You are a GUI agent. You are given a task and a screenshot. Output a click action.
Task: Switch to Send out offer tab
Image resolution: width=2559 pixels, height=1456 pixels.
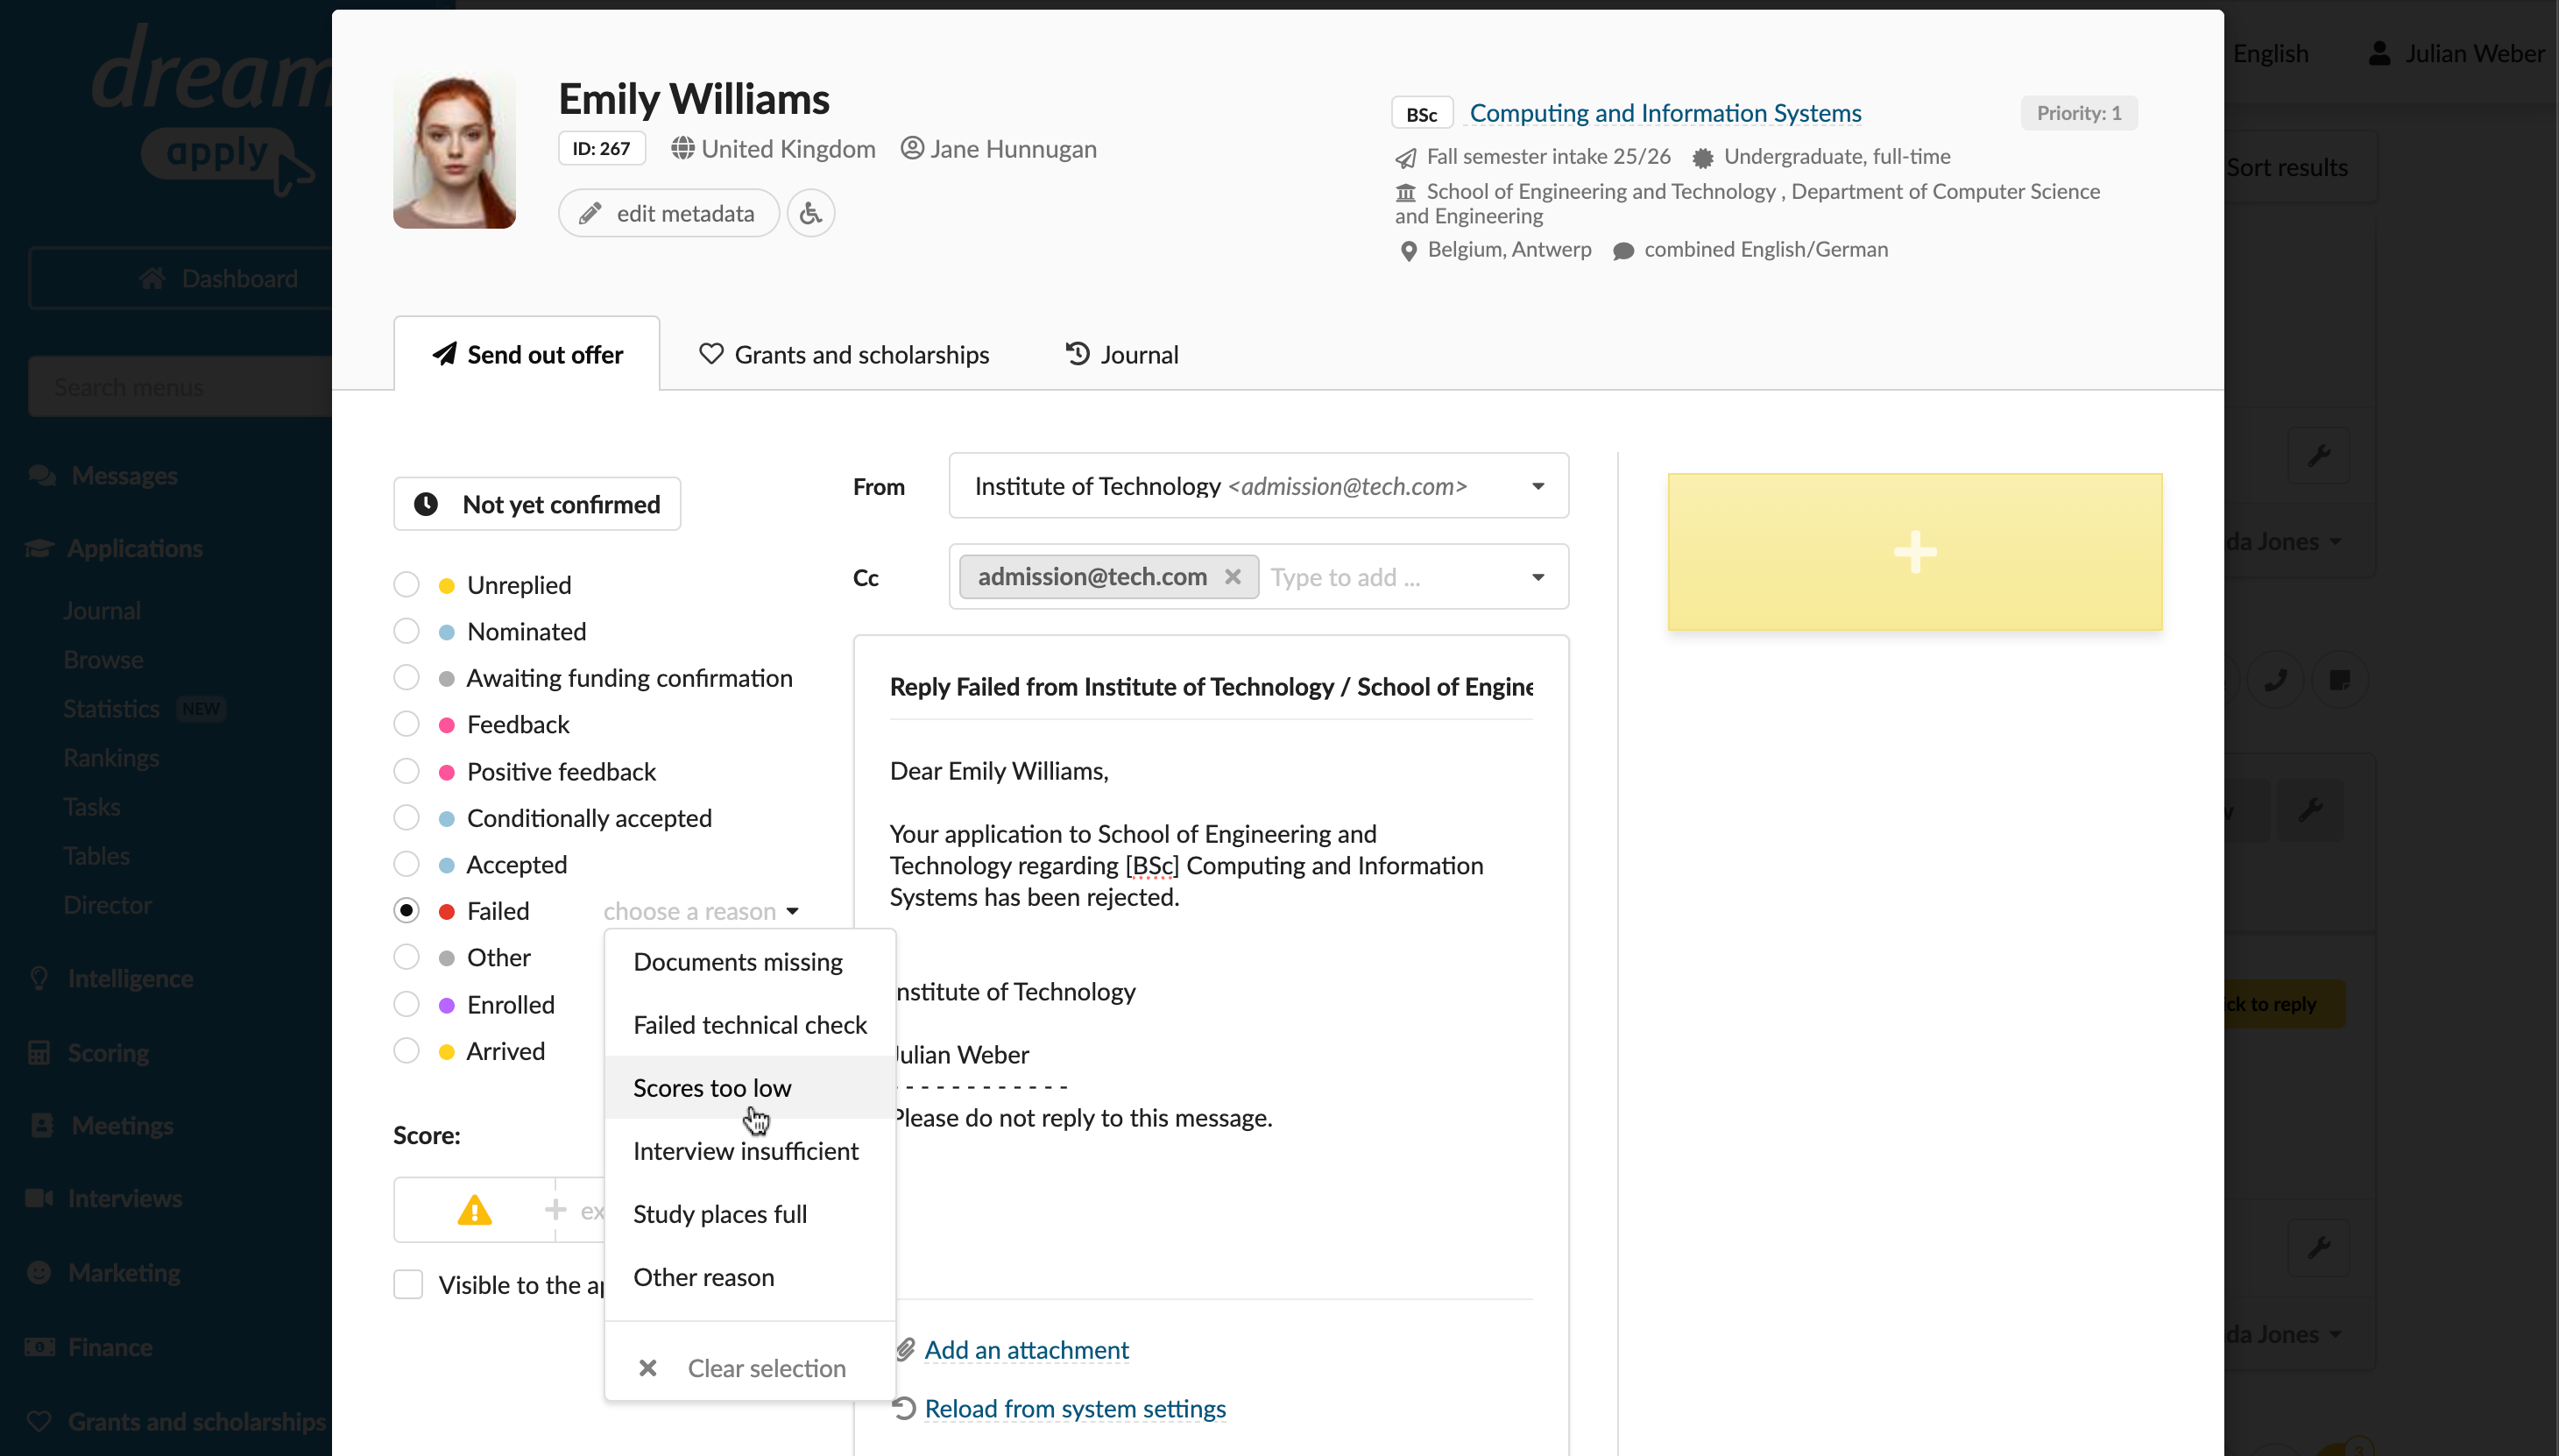point(527,354)
